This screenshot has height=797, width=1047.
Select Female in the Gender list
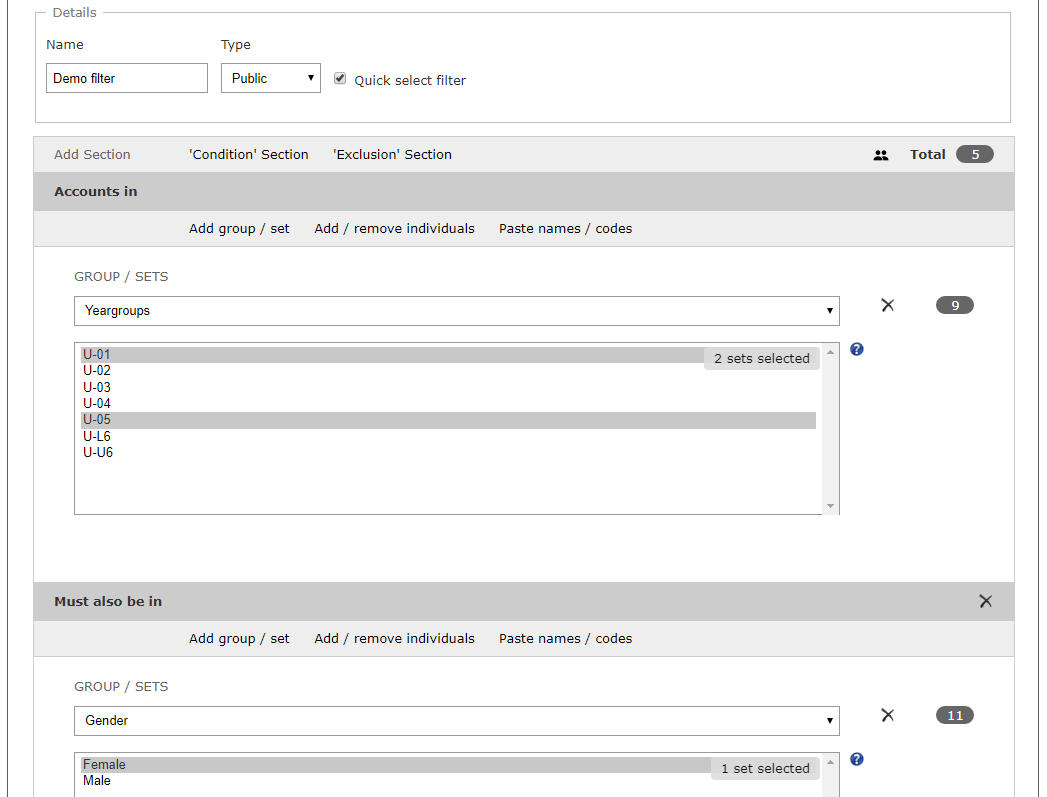click(x=449, y=764)
